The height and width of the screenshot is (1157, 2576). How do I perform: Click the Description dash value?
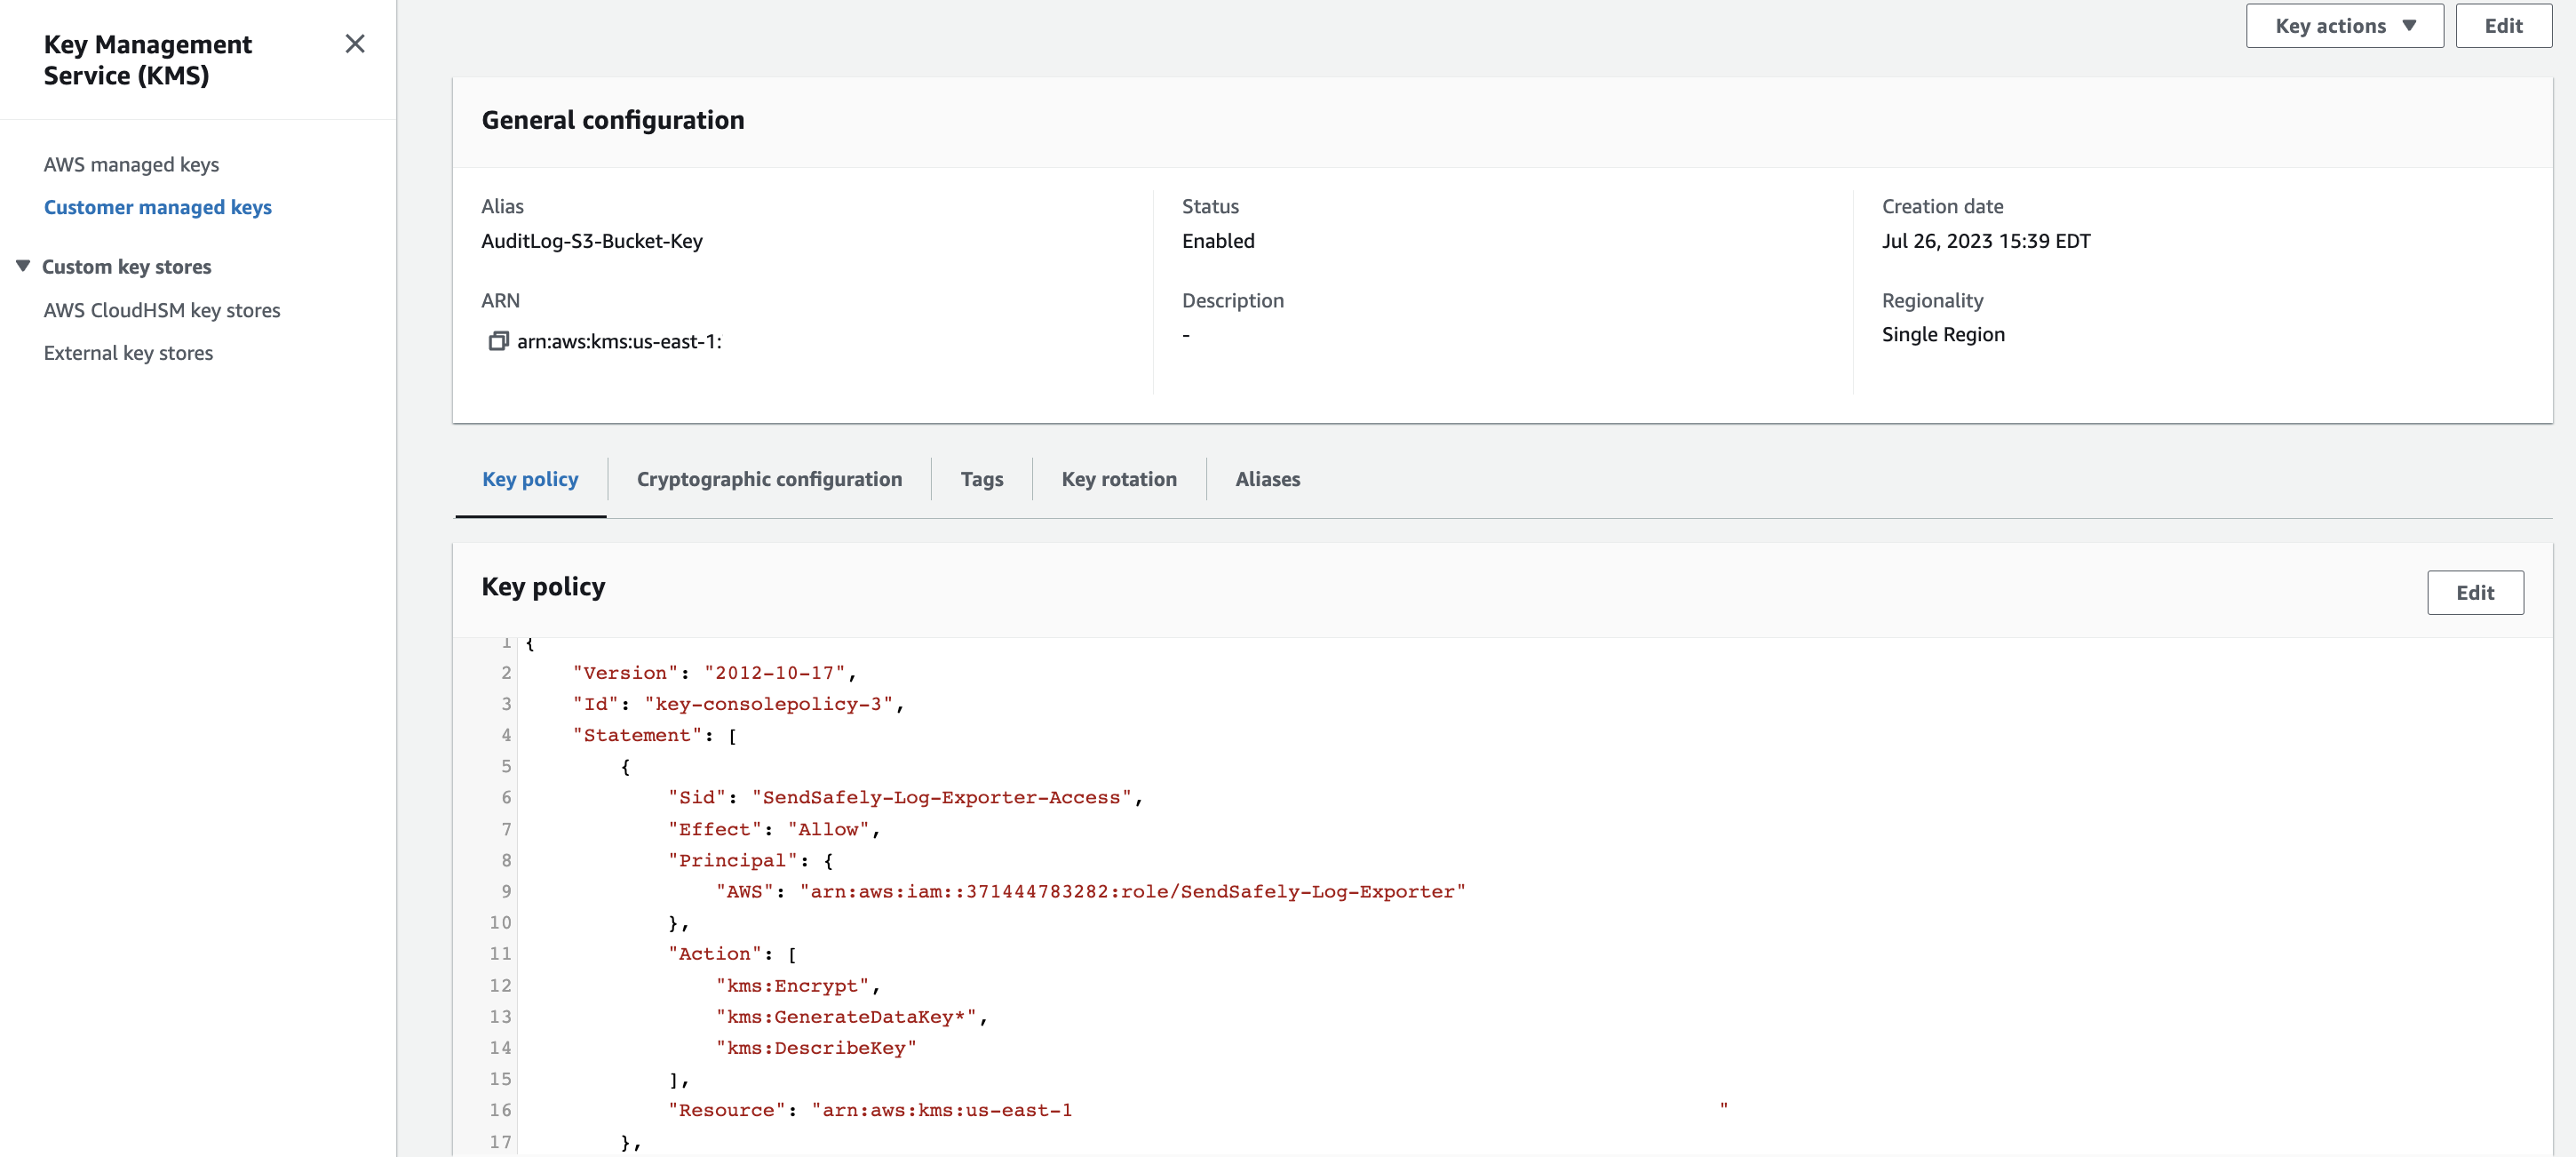(x=1186, y=335)
